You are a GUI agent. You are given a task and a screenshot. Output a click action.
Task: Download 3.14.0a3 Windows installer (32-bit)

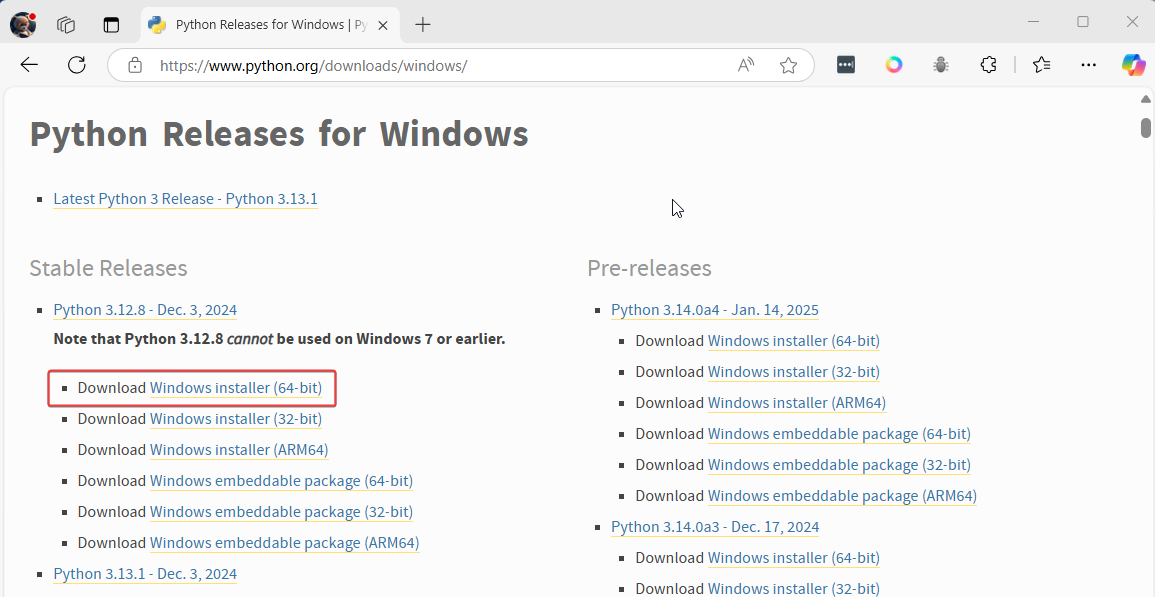coord(794,588)
